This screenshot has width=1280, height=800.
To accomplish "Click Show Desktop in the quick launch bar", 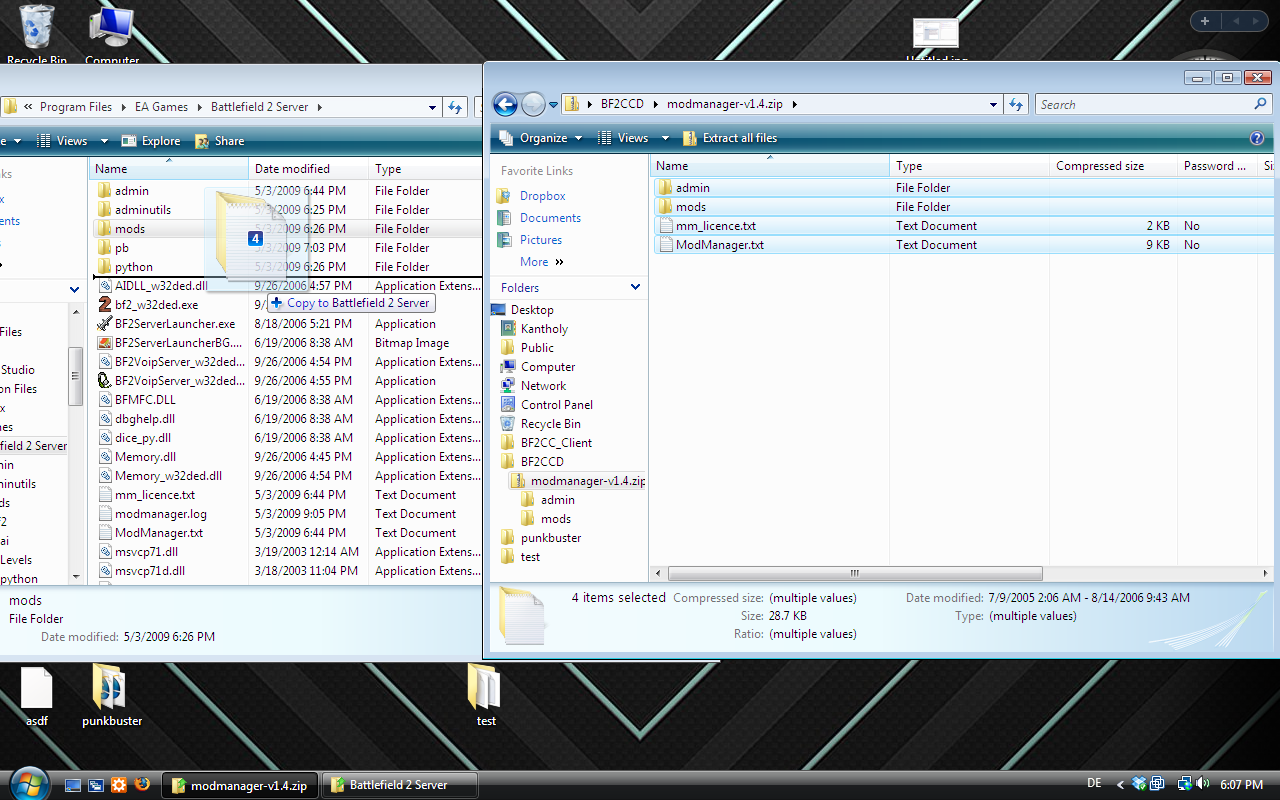I will tap(73, 785).
